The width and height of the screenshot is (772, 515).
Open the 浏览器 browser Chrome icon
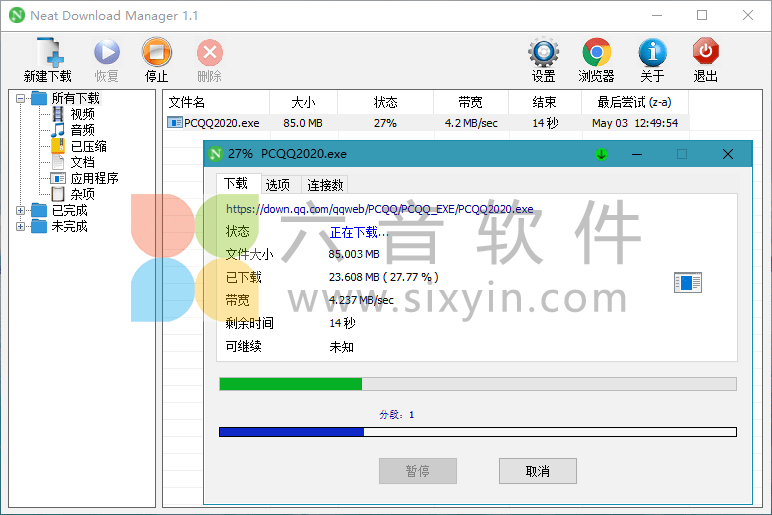596,52
